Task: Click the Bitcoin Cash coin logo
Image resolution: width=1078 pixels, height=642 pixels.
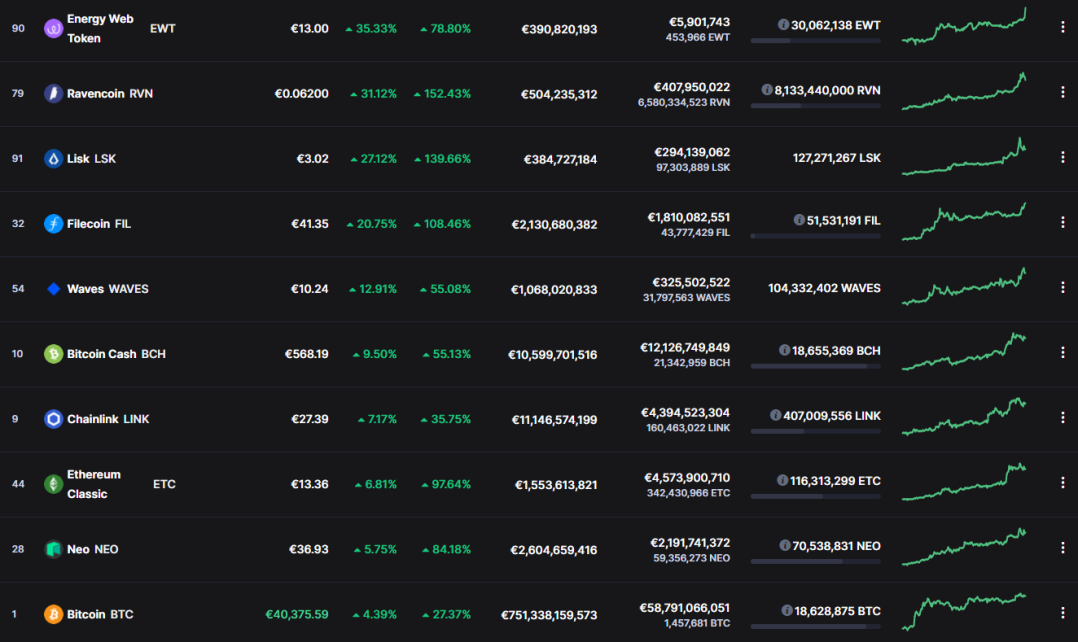Action: [54, 354]
